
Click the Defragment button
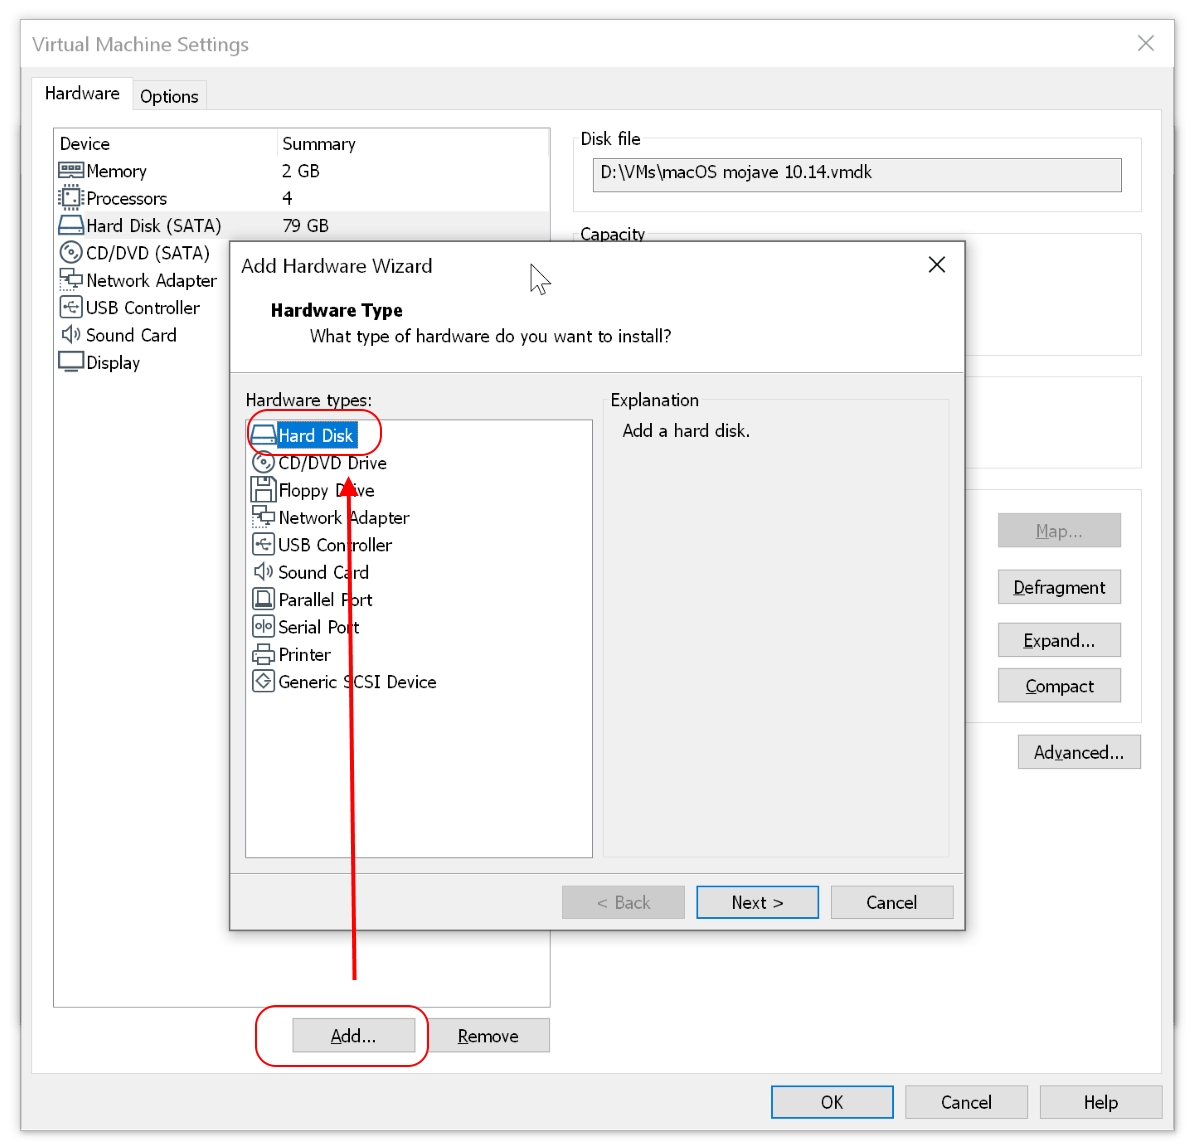pyautogui.click(x=1059, y=587)
